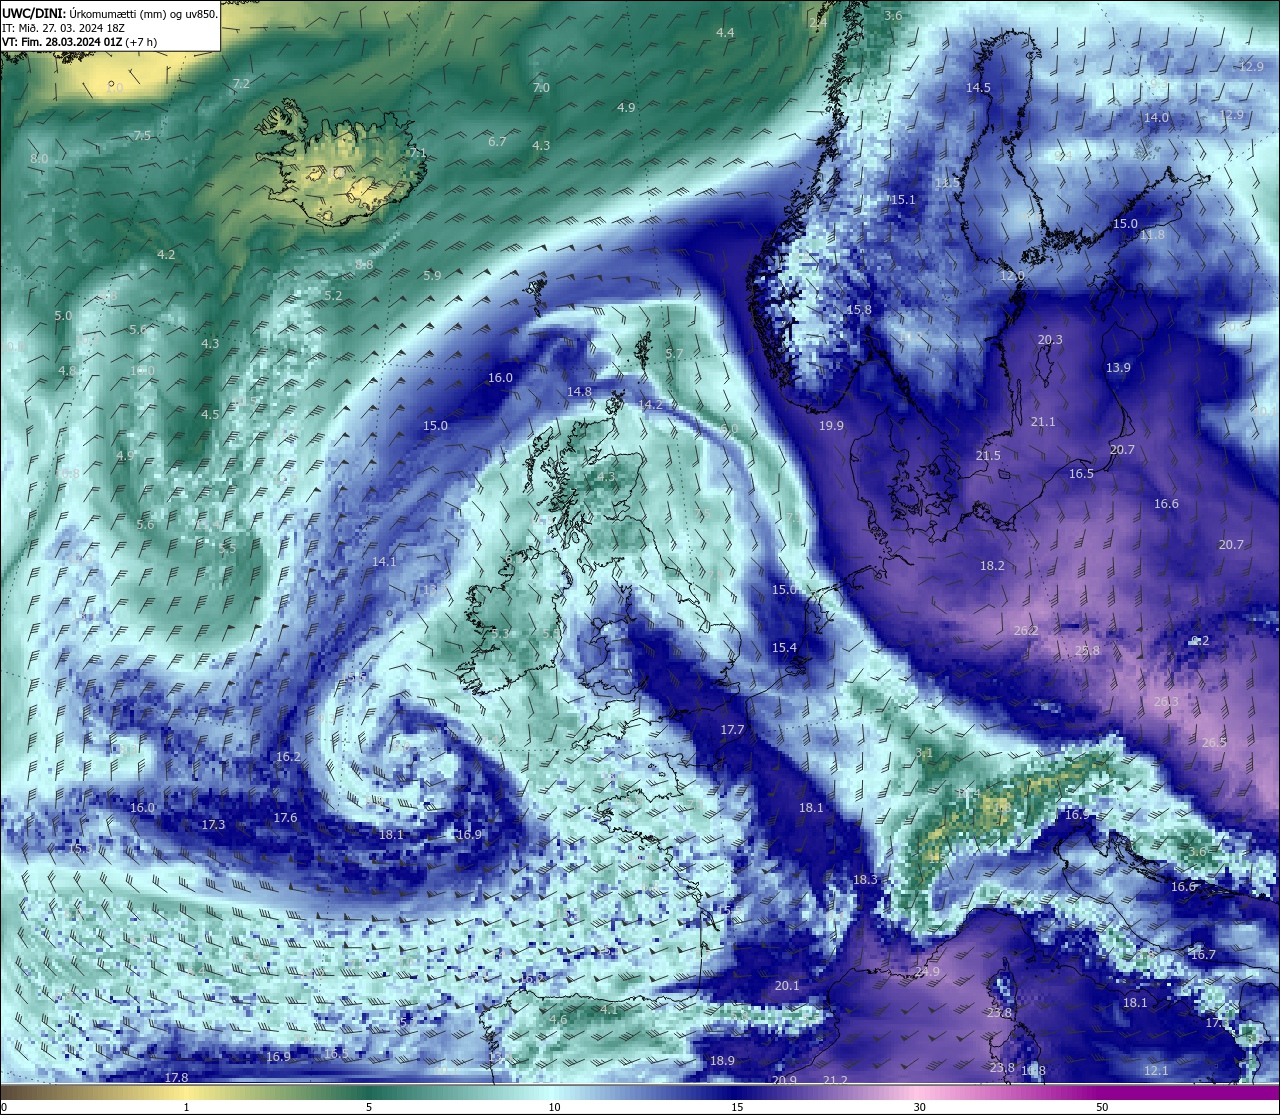
Task: Click the 16.2 value on the map
Action: 288,757
